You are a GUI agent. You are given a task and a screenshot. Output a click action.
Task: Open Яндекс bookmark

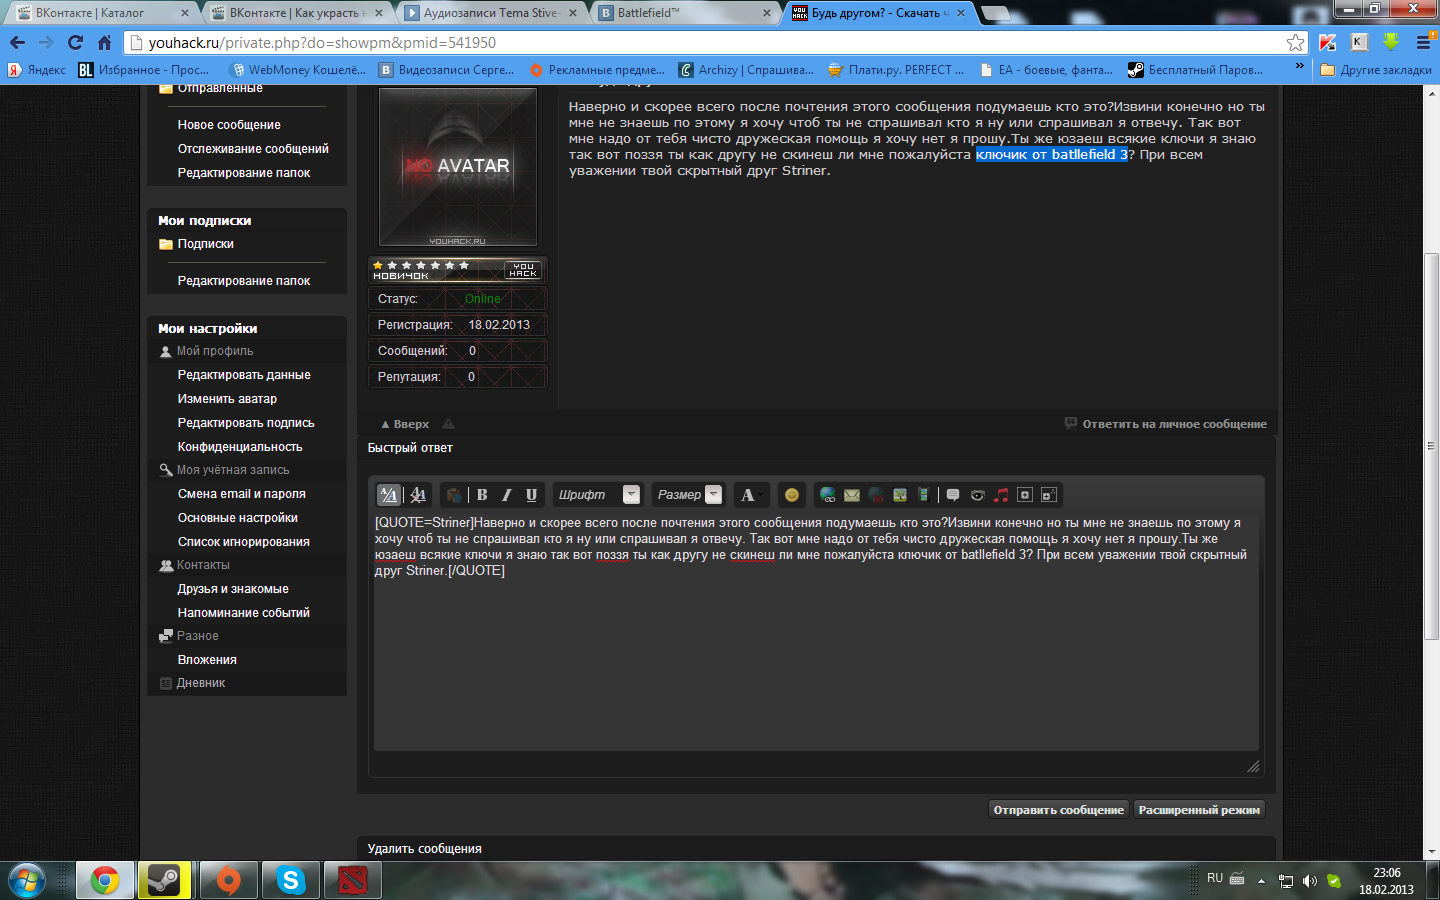[x=37, y=70]
